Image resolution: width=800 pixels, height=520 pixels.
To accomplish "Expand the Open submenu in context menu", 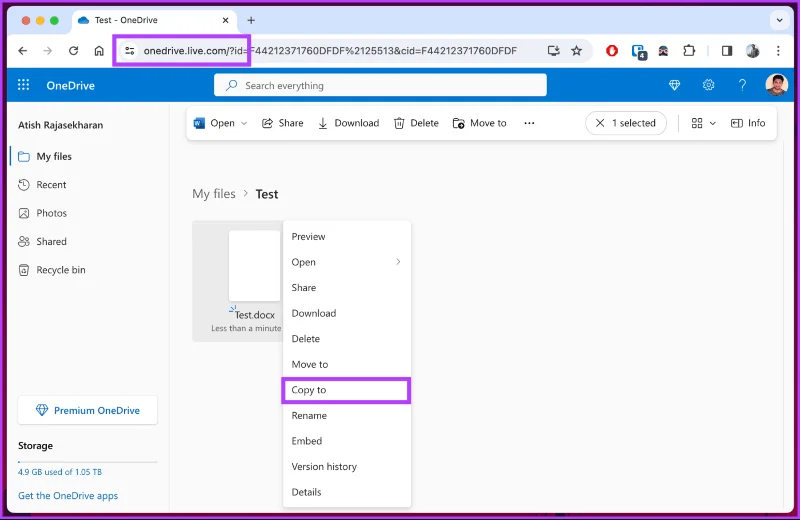I will (347, 262).
